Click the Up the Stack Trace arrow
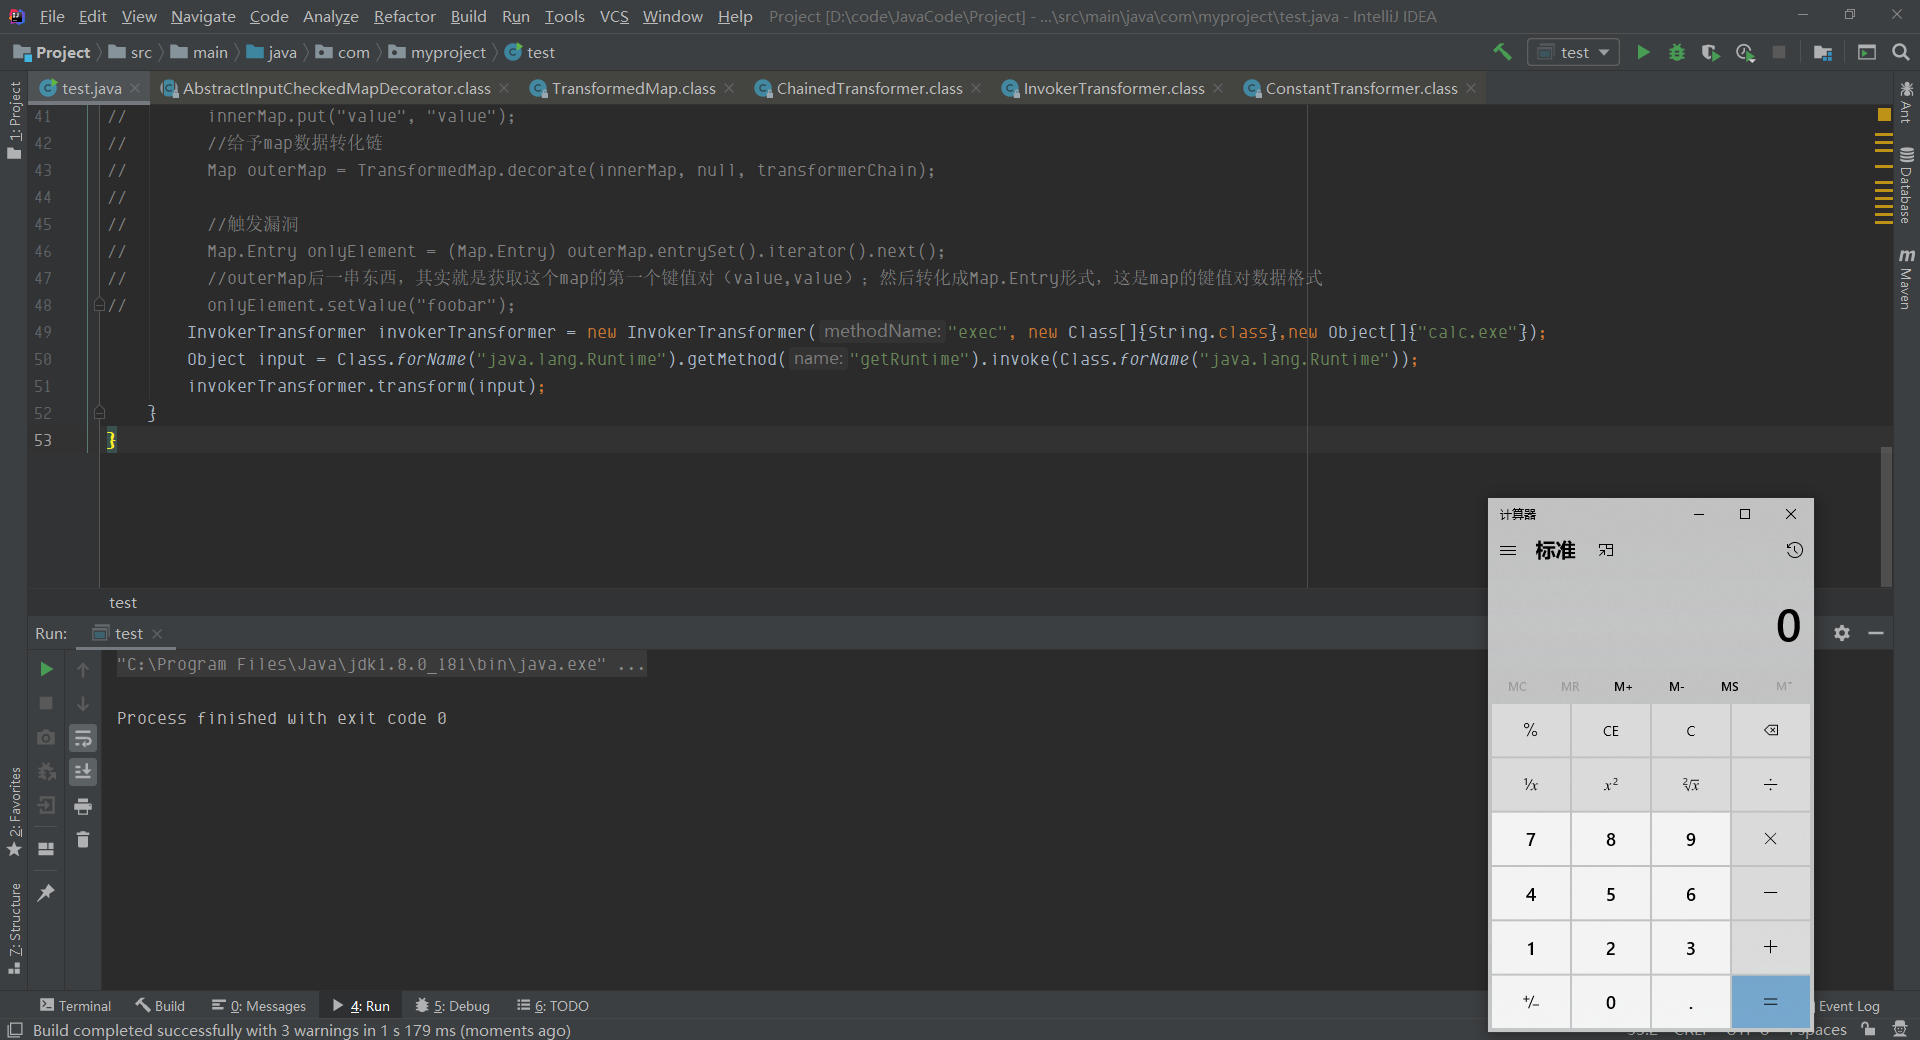1920x1040 pixels. click(x=83, y=669)
